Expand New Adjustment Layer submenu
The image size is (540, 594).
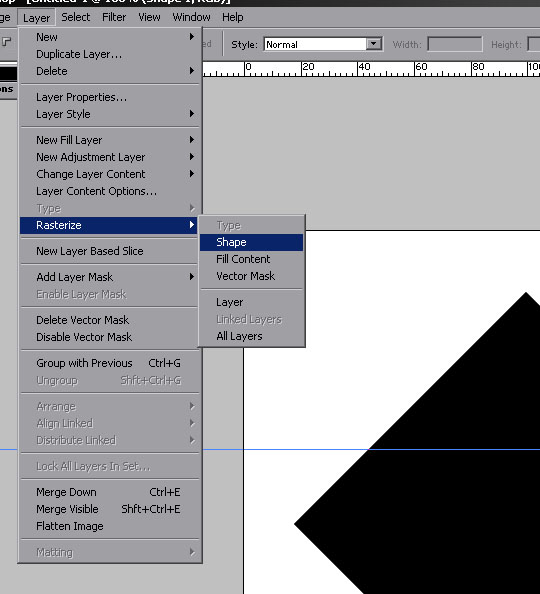110,157
